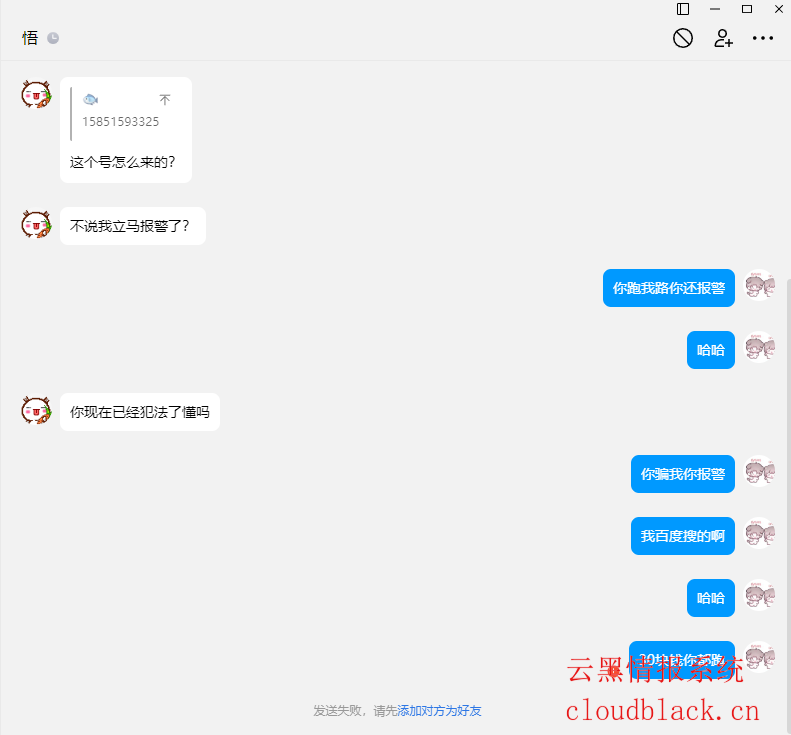Viewport: 791px width, 735px height.
Task: Click the arrow icon in the quoted message
Action: click(165, 100)
